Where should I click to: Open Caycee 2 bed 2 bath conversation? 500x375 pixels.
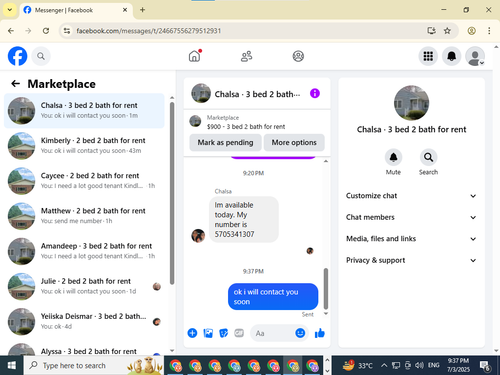[x=84, y=181]
